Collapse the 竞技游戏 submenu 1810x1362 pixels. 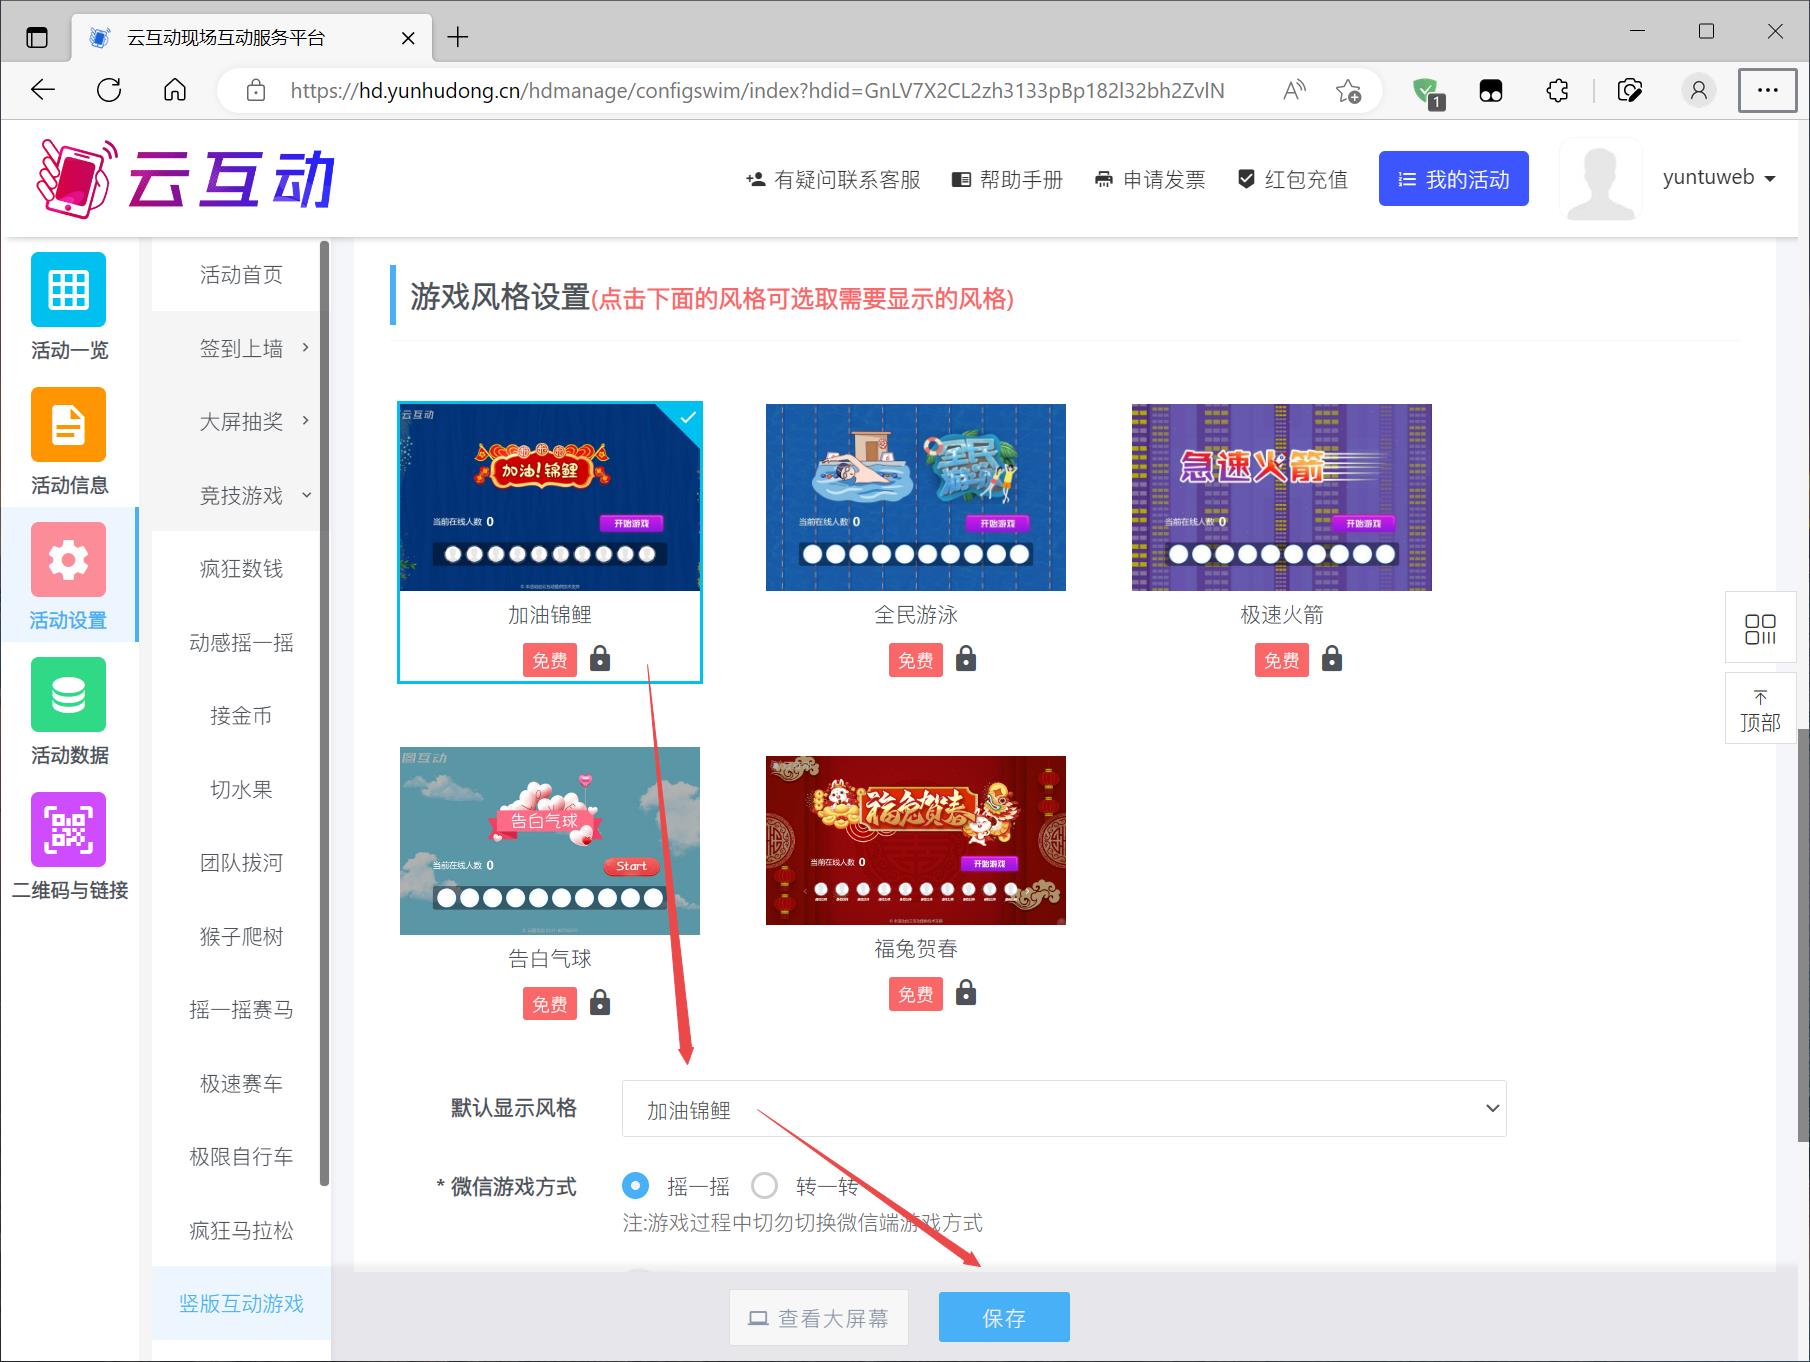point(241,495)
